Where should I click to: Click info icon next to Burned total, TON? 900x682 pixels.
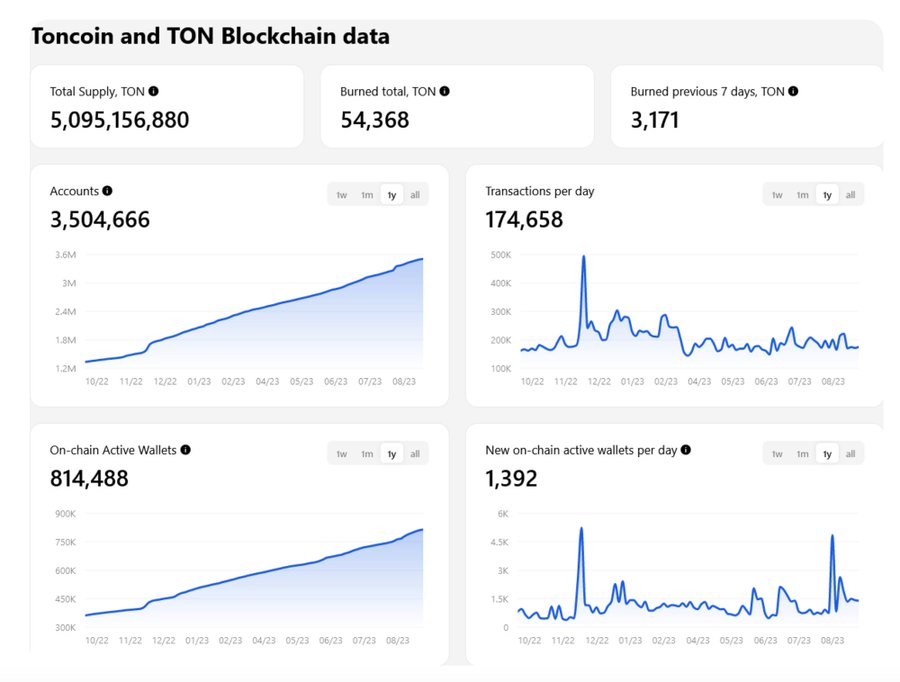[x=444, y=91]
